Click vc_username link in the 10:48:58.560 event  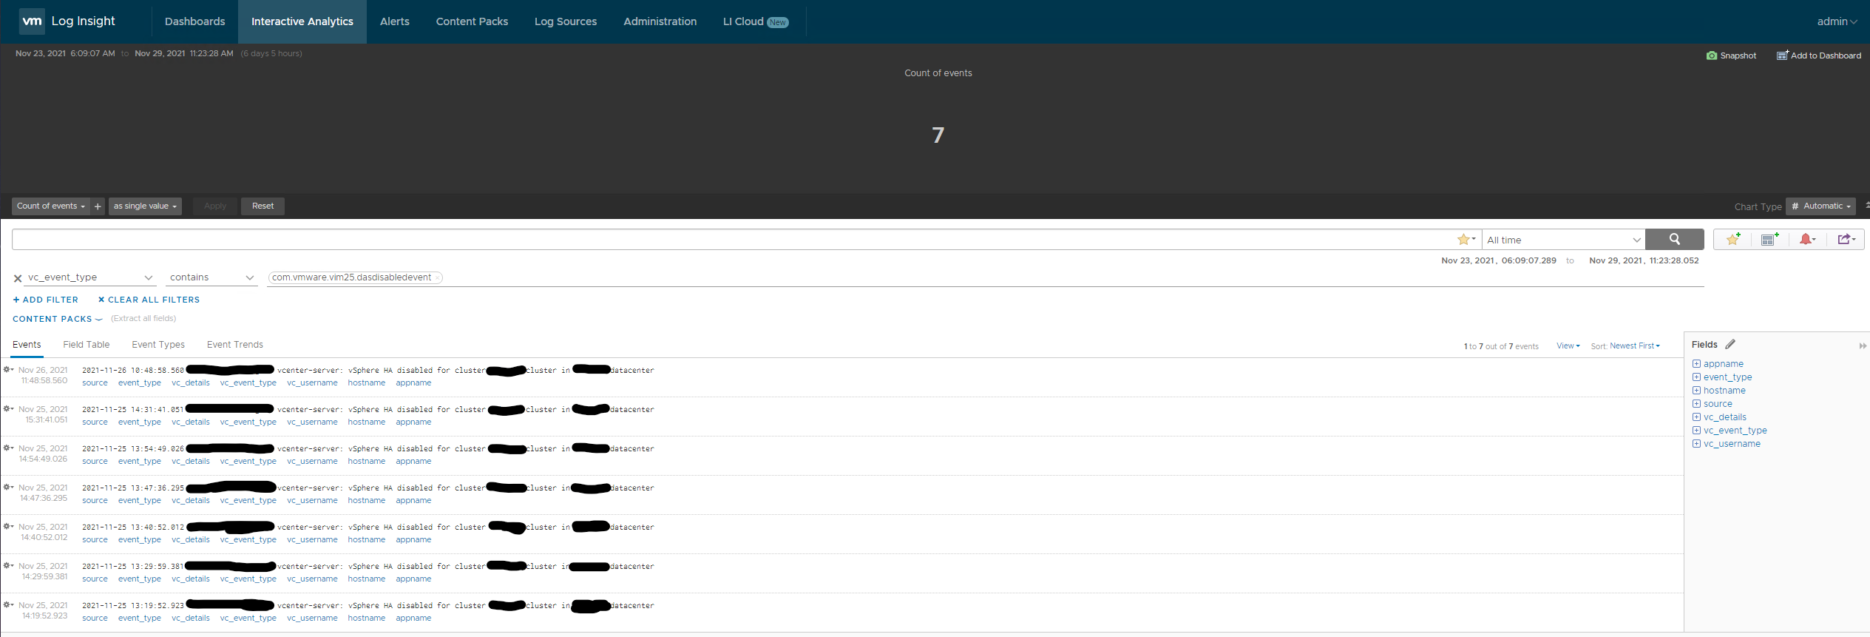point(312,383)
